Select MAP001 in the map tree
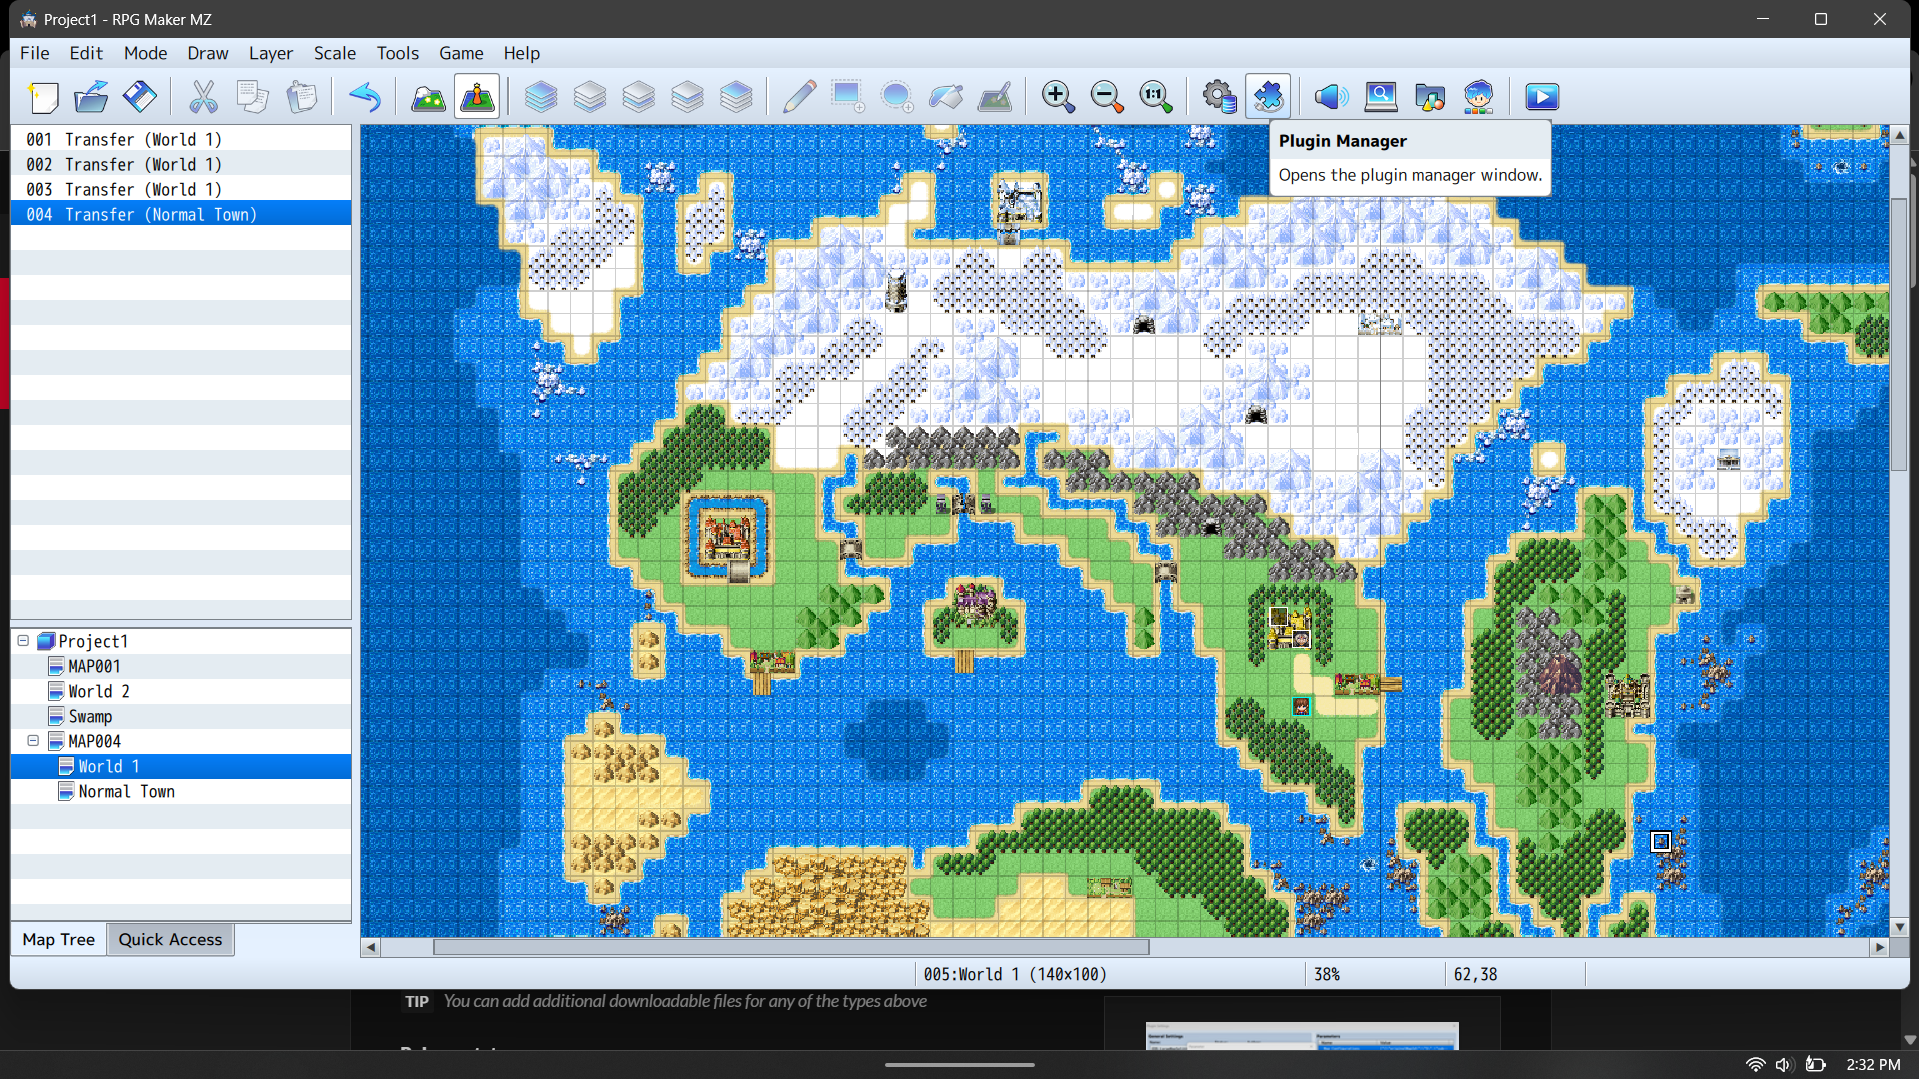The image size is (1919, 1079). click(94, 666)
